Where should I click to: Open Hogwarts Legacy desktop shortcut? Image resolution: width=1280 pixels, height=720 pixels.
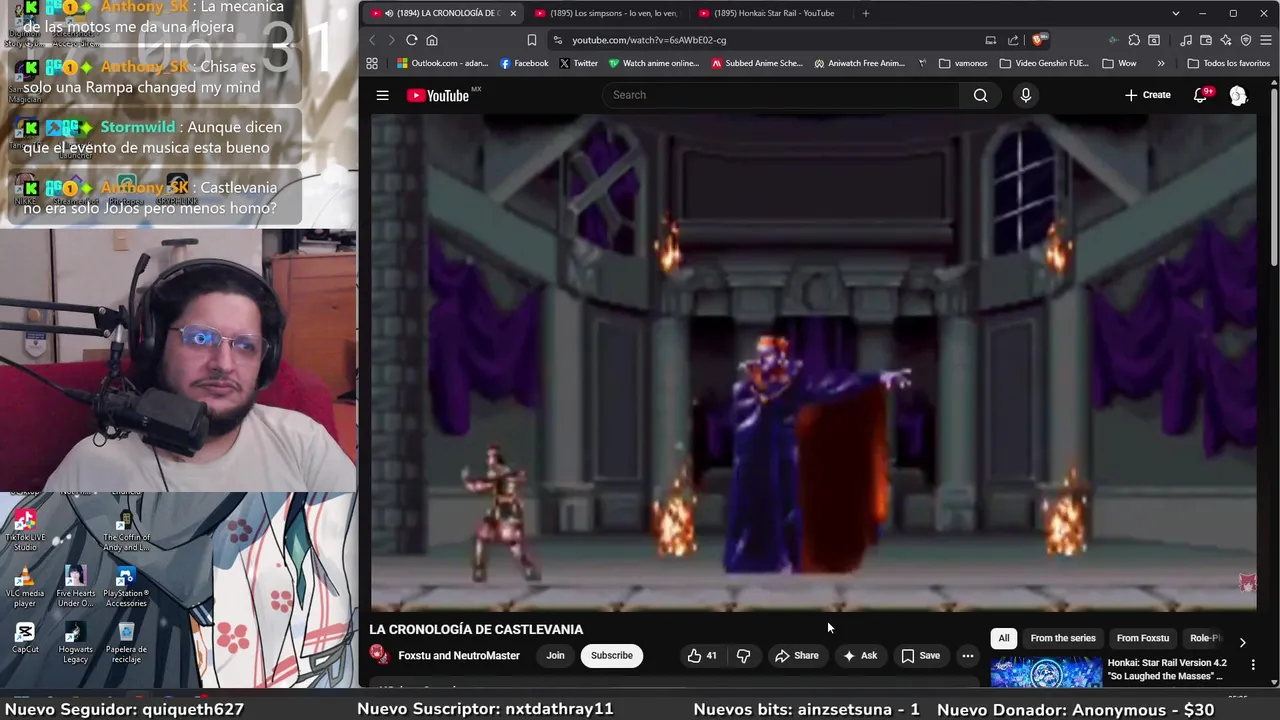point(75,643)
